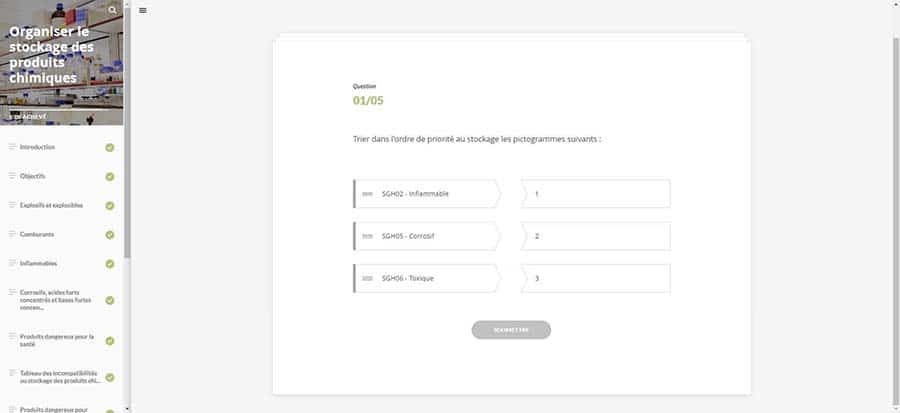Click the list icon beside Introduction

click(x=12, y=147)
